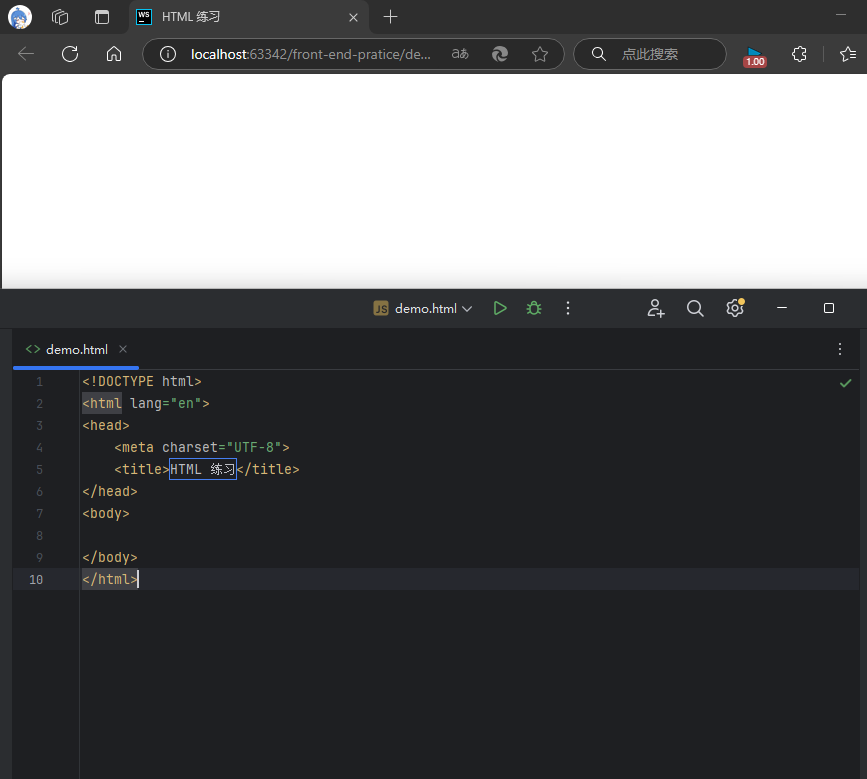Click the <body> opening tag
The width and height of the screenshot is (867, 779).
tap(106, 514)
